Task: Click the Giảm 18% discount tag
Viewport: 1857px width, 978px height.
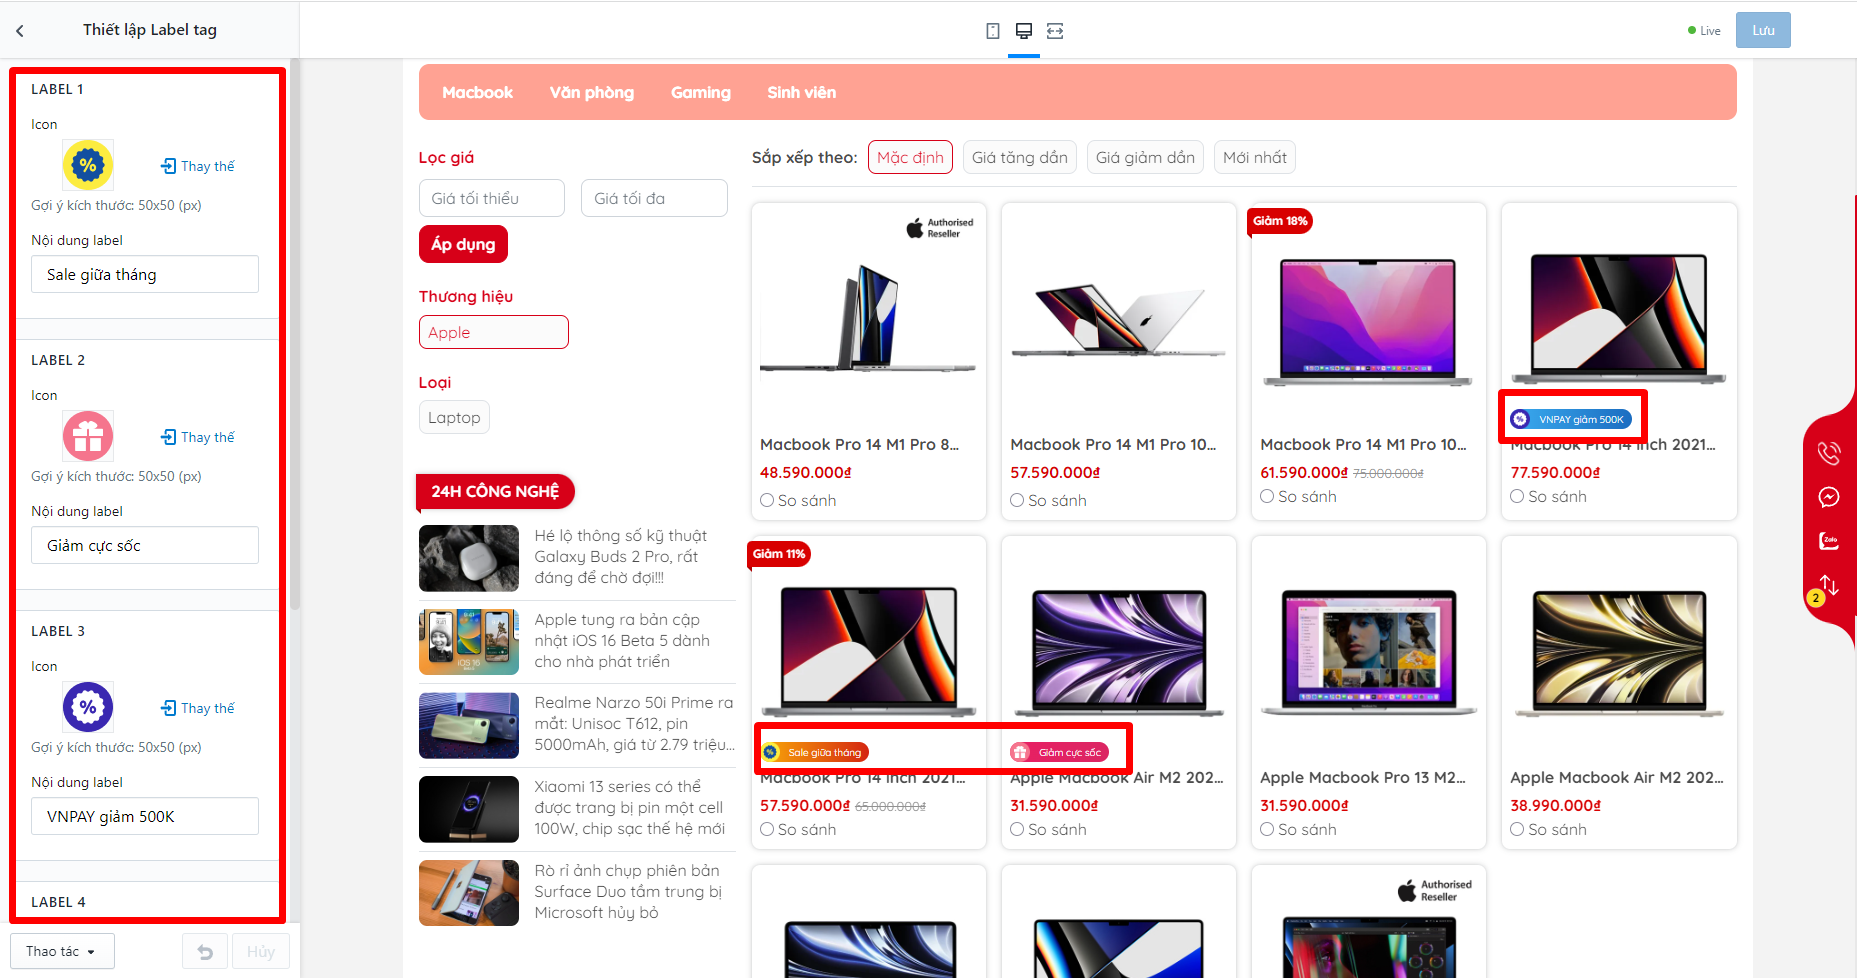Action: [1280, 221]
